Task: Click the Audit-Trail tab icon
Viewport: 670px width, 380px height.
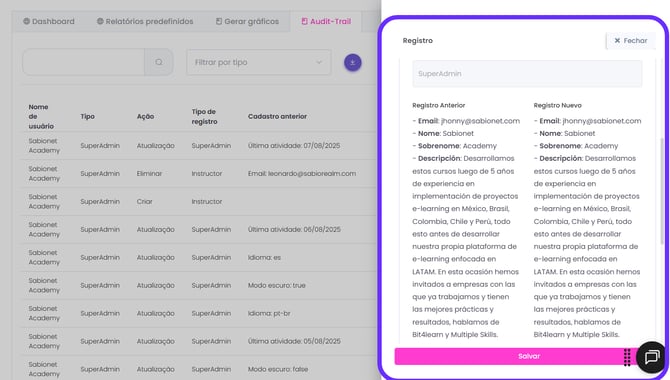Action: [x=304, y=21]
